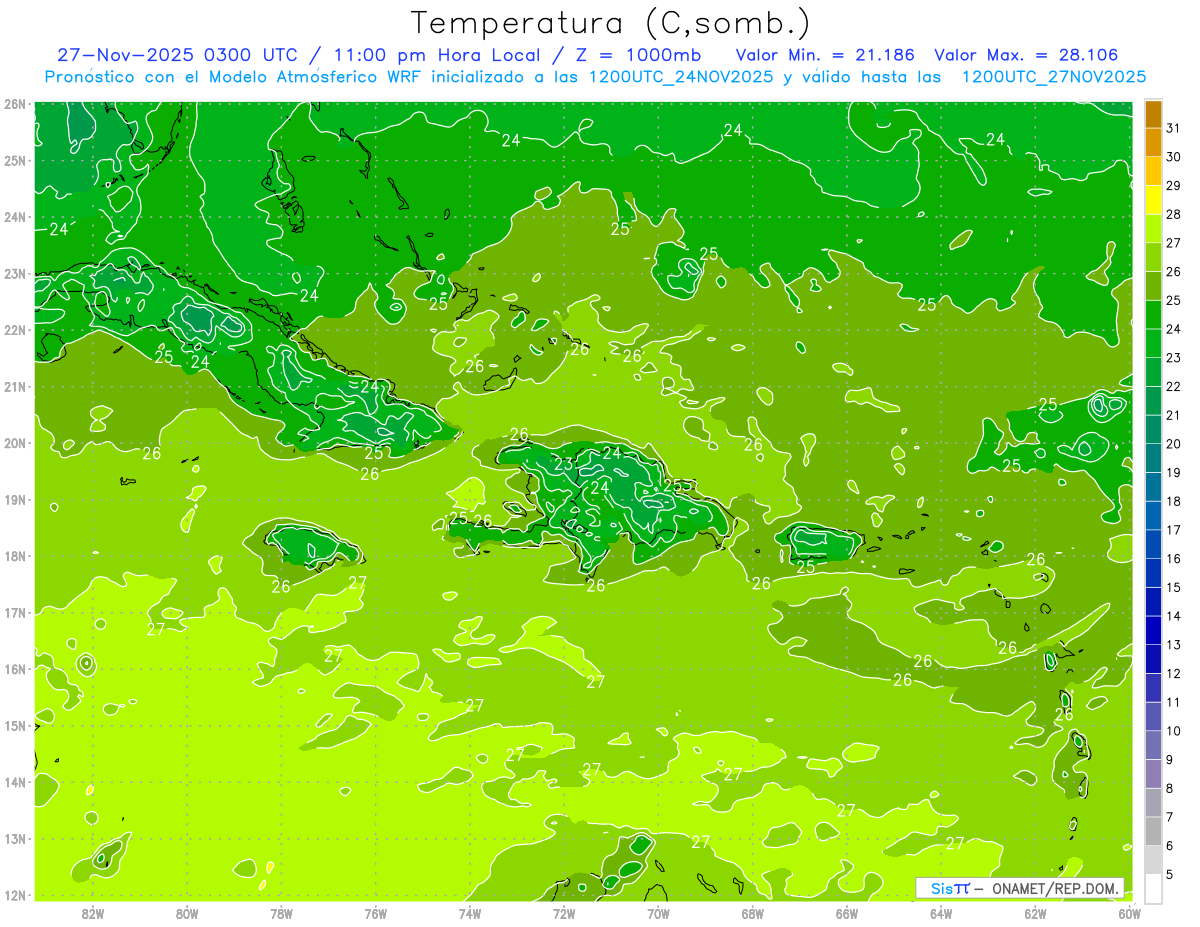Click the 82W longitude axis label
This screenshot has width=1200, height=927.
pos(93,913)
